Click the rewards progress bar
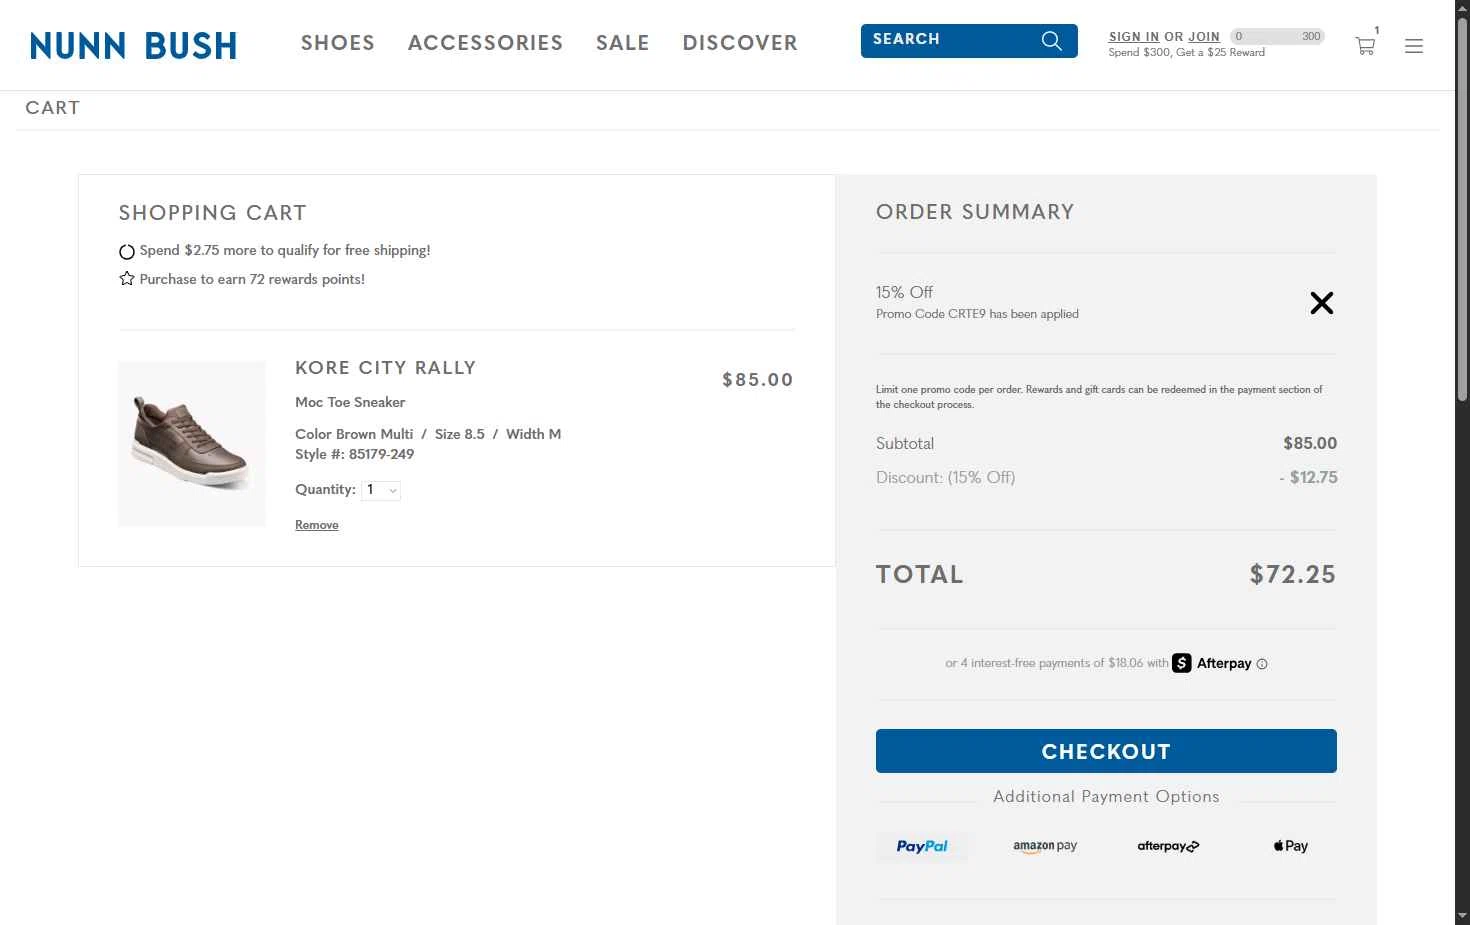Screen dimensions: 1470x925 click(1278, 36)
